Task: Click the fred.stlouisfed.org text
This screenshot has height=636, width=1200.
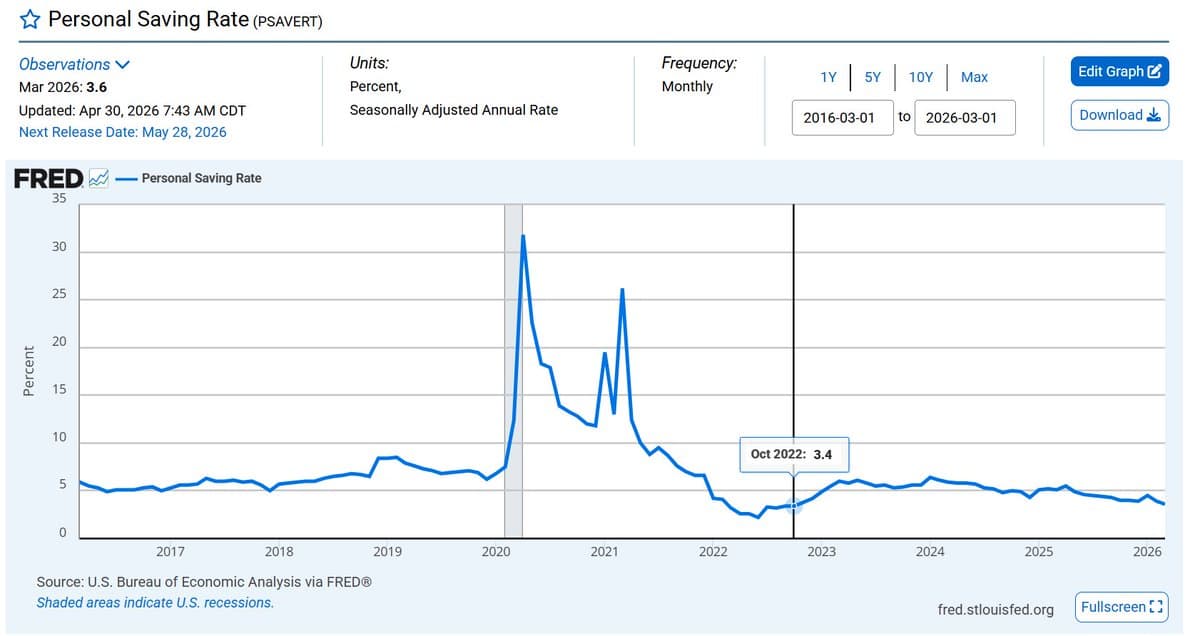Action: coord(995,609)
